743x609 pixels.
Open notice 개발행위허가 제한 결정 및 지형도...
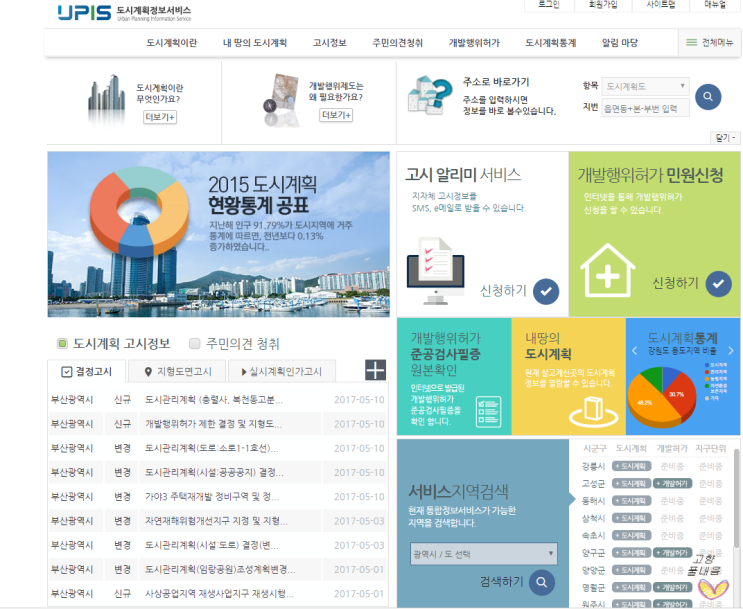coord(213,424)
